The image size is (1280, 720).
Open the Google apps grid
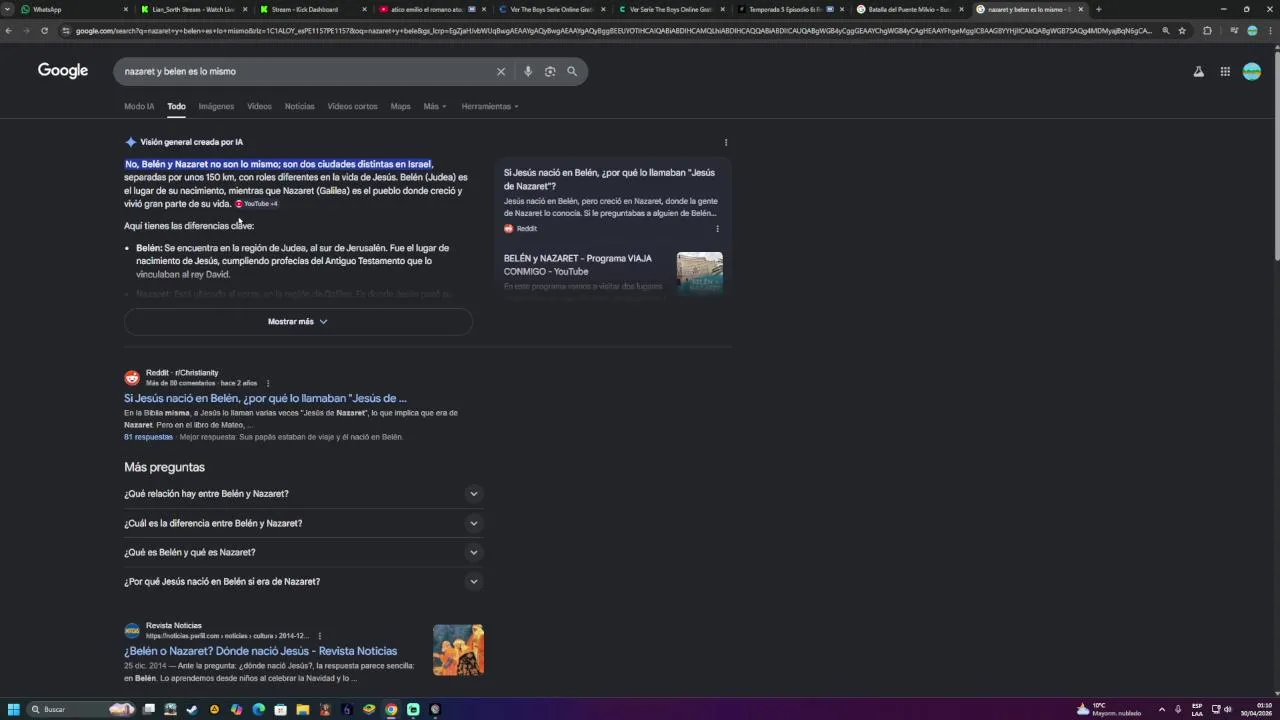(x=1225, y=71)
